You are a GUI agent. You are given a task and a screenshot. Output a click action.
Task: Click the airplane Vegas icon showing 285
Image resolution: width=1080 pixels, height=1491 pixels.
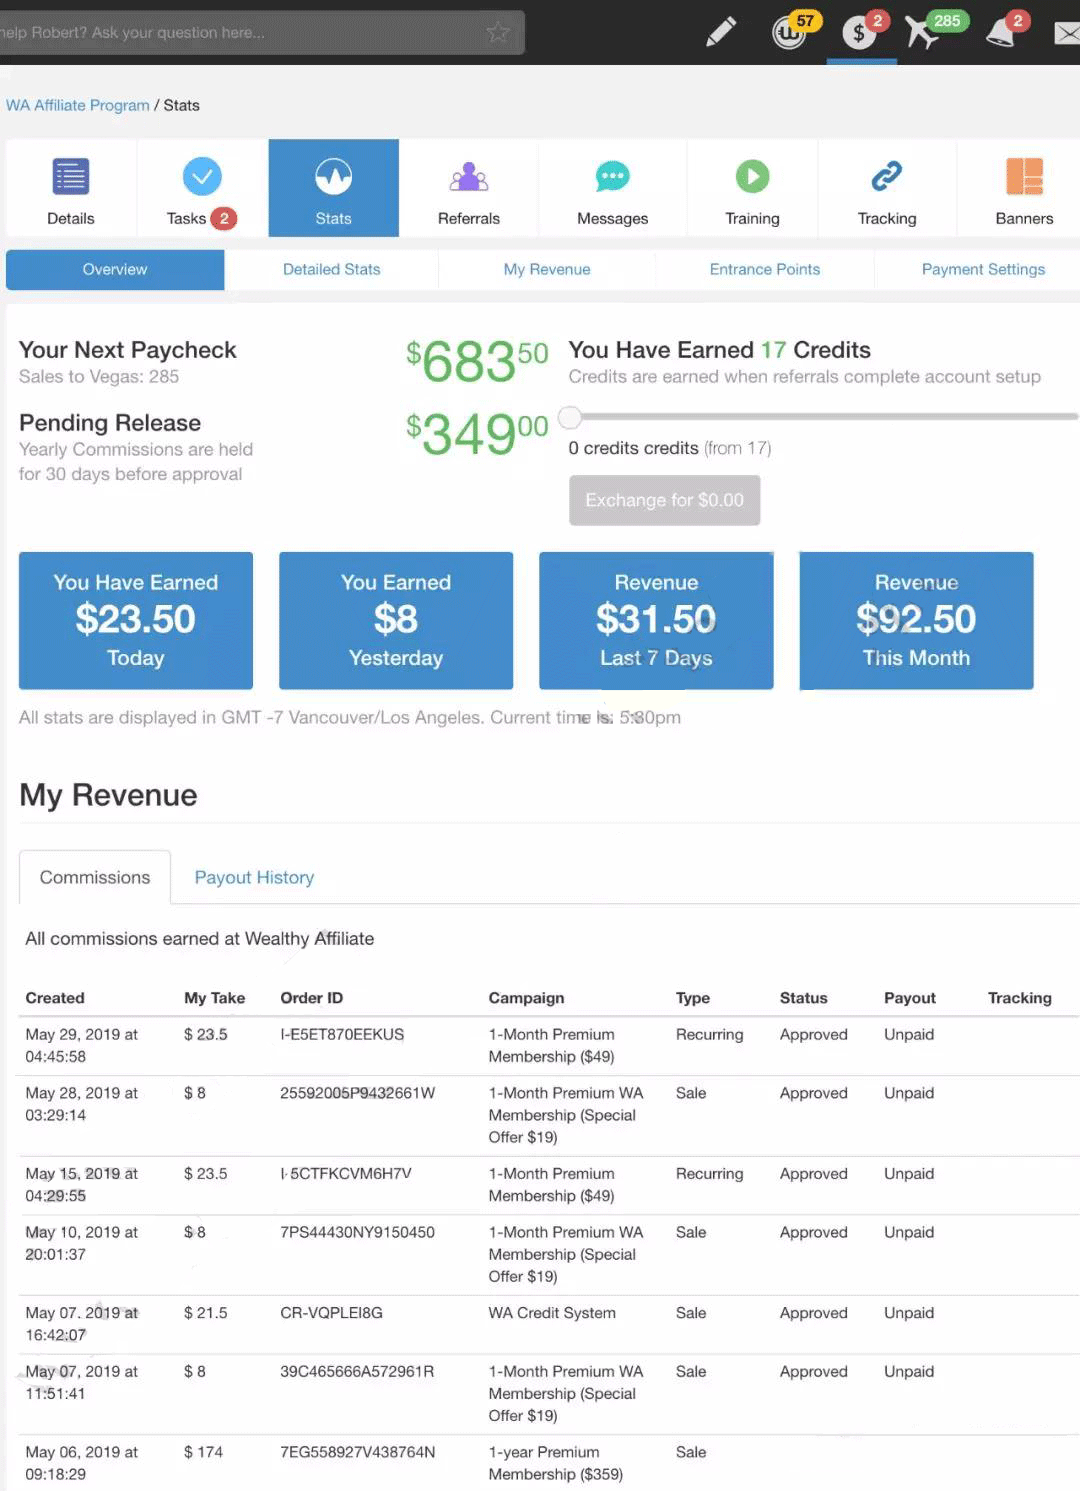(922, 32)
